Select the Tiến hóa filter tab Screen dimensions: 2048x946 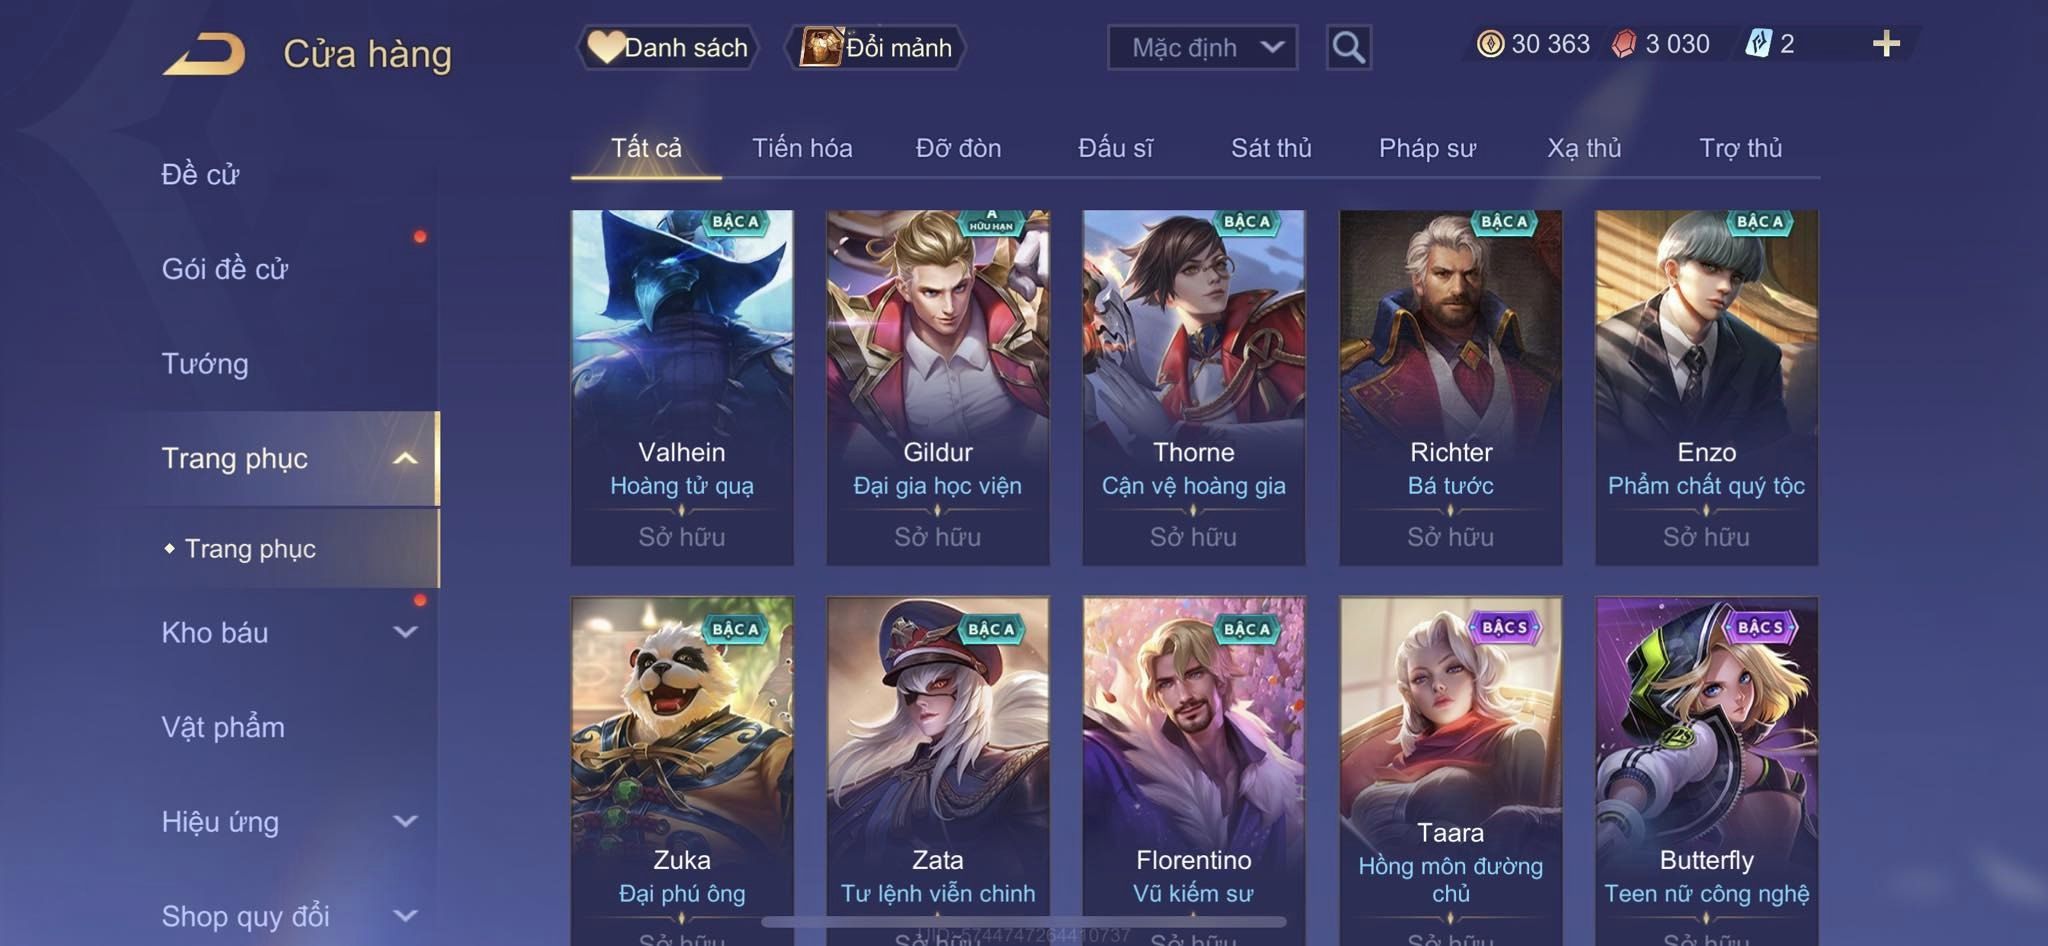(x=802, y=148)
